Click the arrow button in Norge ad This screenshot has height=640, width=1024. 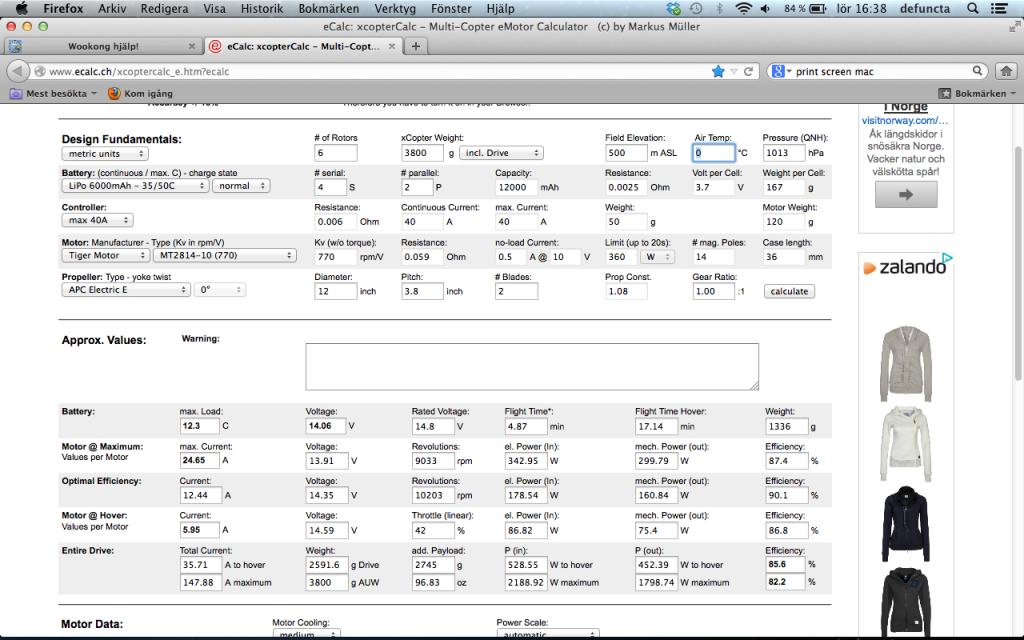click(906, 194)
